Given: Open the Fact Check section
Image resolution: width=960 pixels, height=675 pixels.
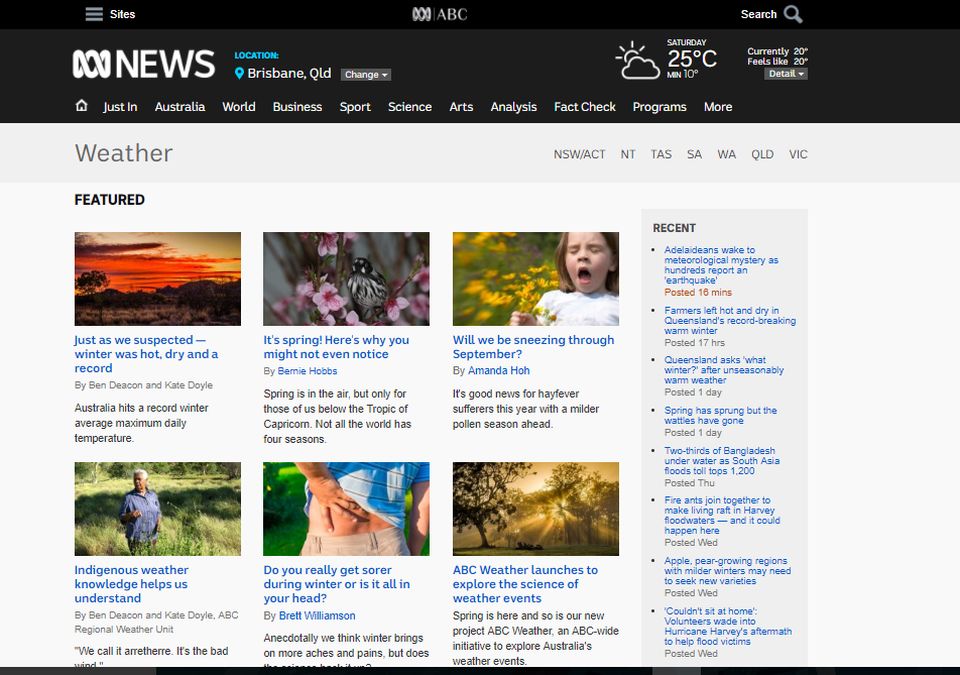Looking at the screenshot, I should pyautogui.click(x=584, y=106).
